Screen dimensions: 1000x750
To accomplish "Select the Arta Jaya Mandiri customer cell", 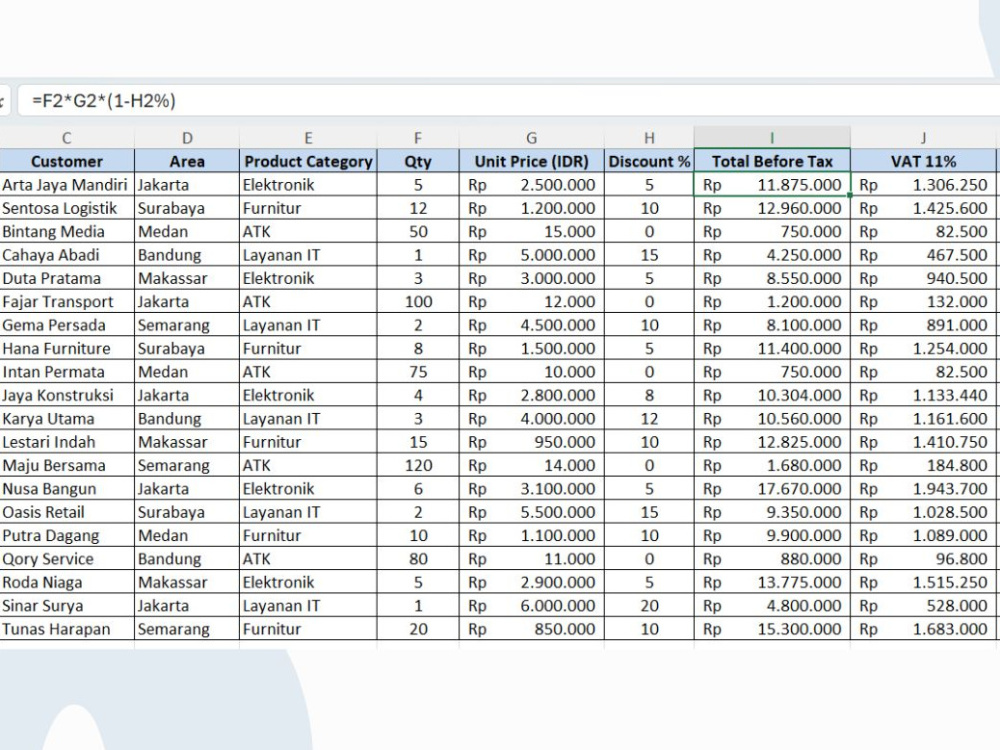I will pos(67,185).
